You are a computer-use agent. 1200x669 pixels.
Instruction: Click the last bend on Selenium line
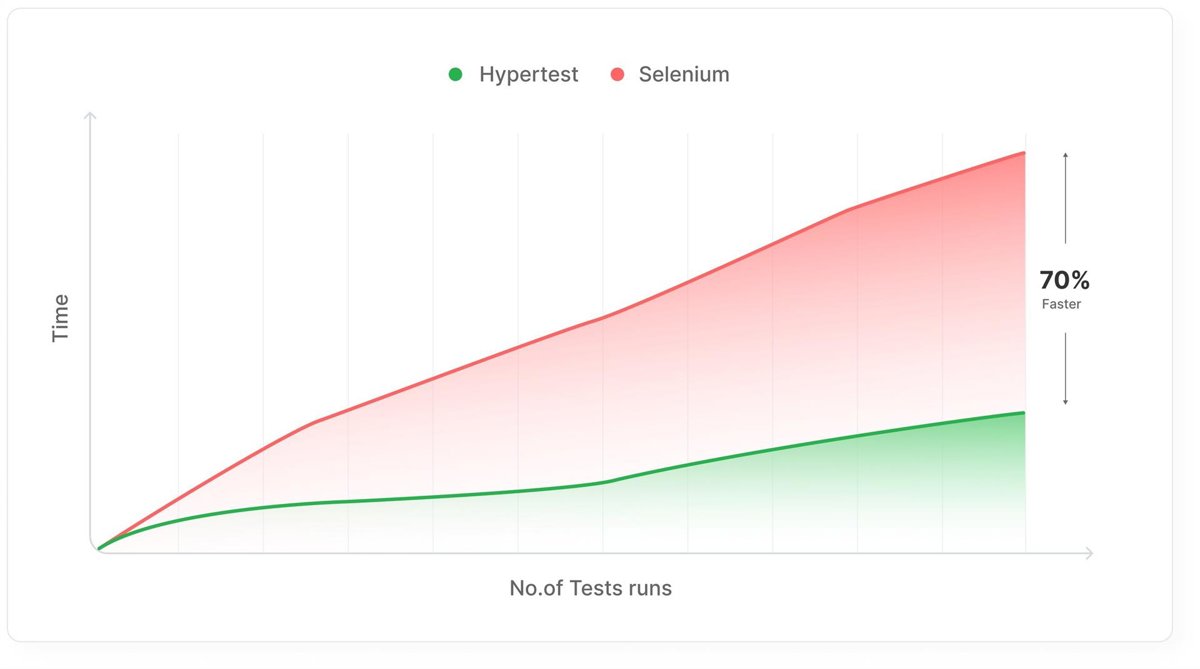851,209
